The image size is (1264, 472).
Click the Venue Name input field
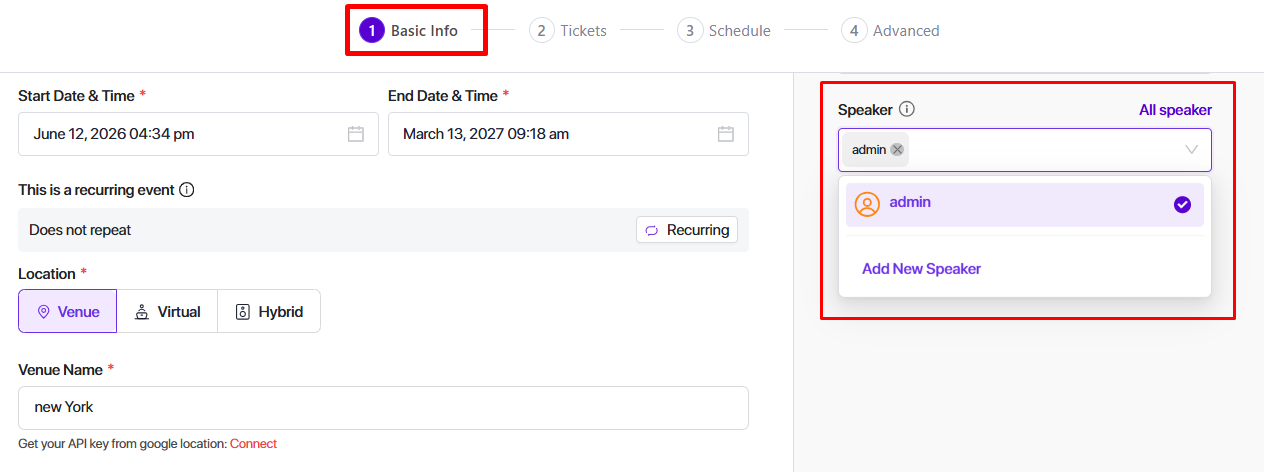point(383,408)
